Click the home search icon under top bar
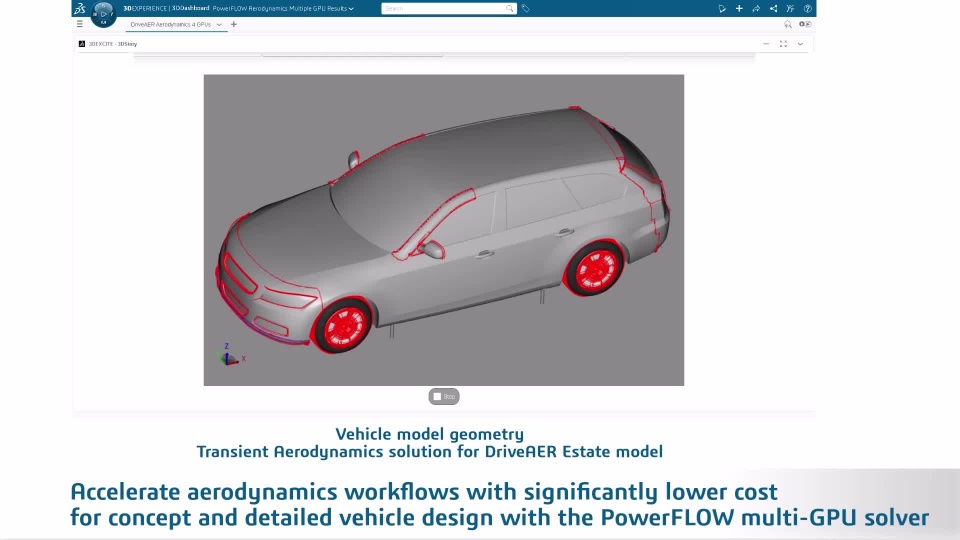 (x=788, y=24)
